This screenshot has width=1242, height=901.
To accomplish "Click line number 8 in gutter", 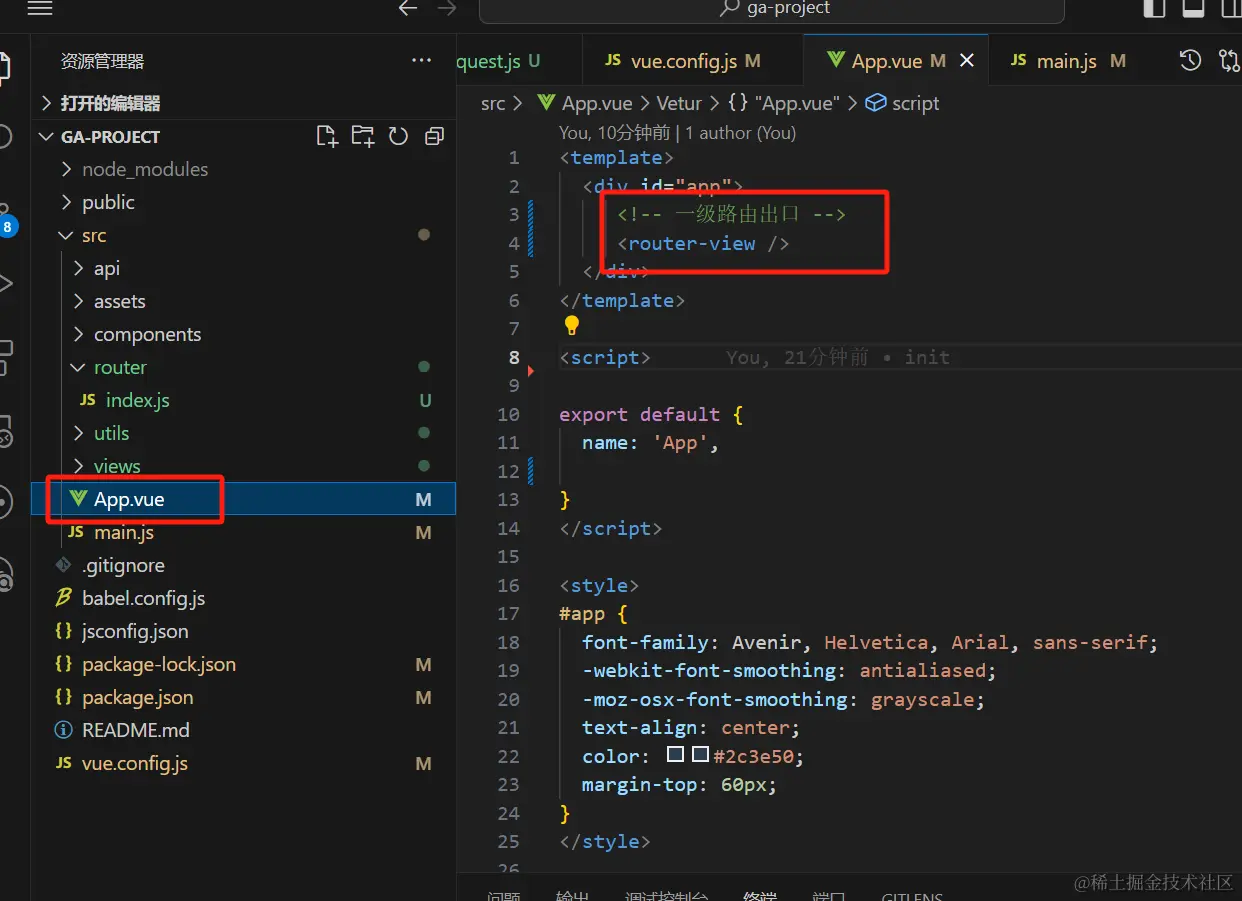I will 514,357.
